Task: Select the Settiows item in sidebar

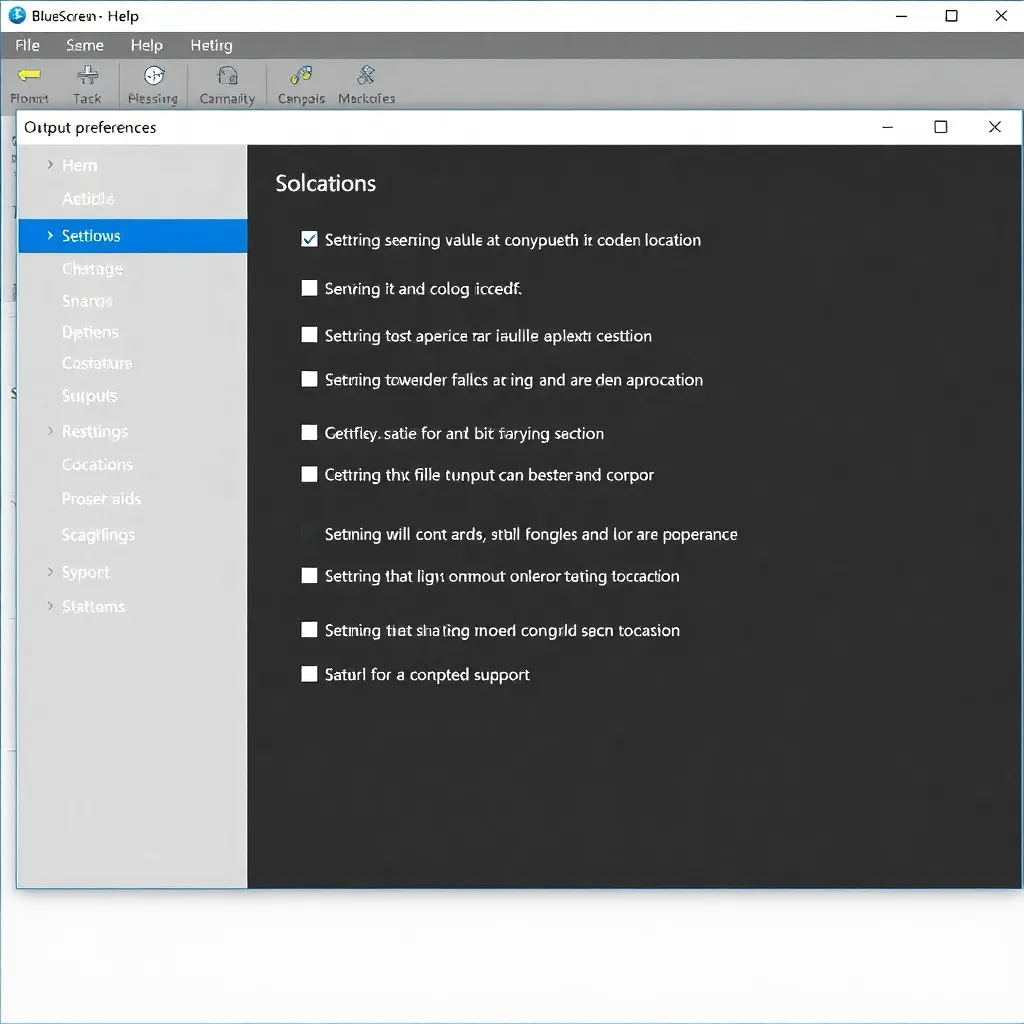Action: (91, 236)
